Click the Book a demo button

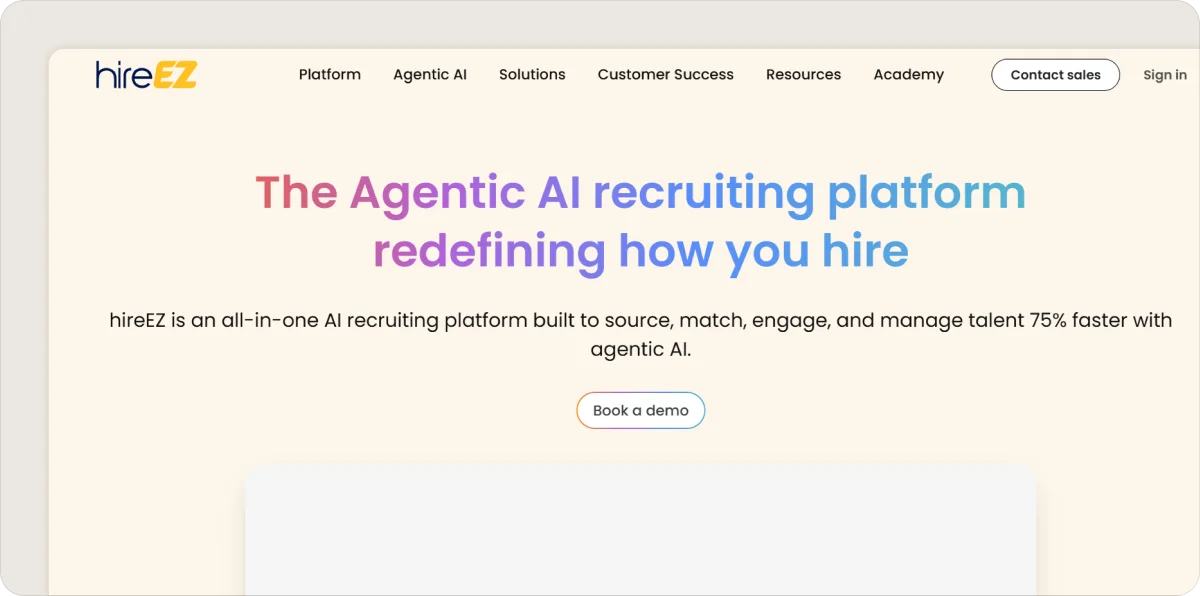(x=640, y=410)
